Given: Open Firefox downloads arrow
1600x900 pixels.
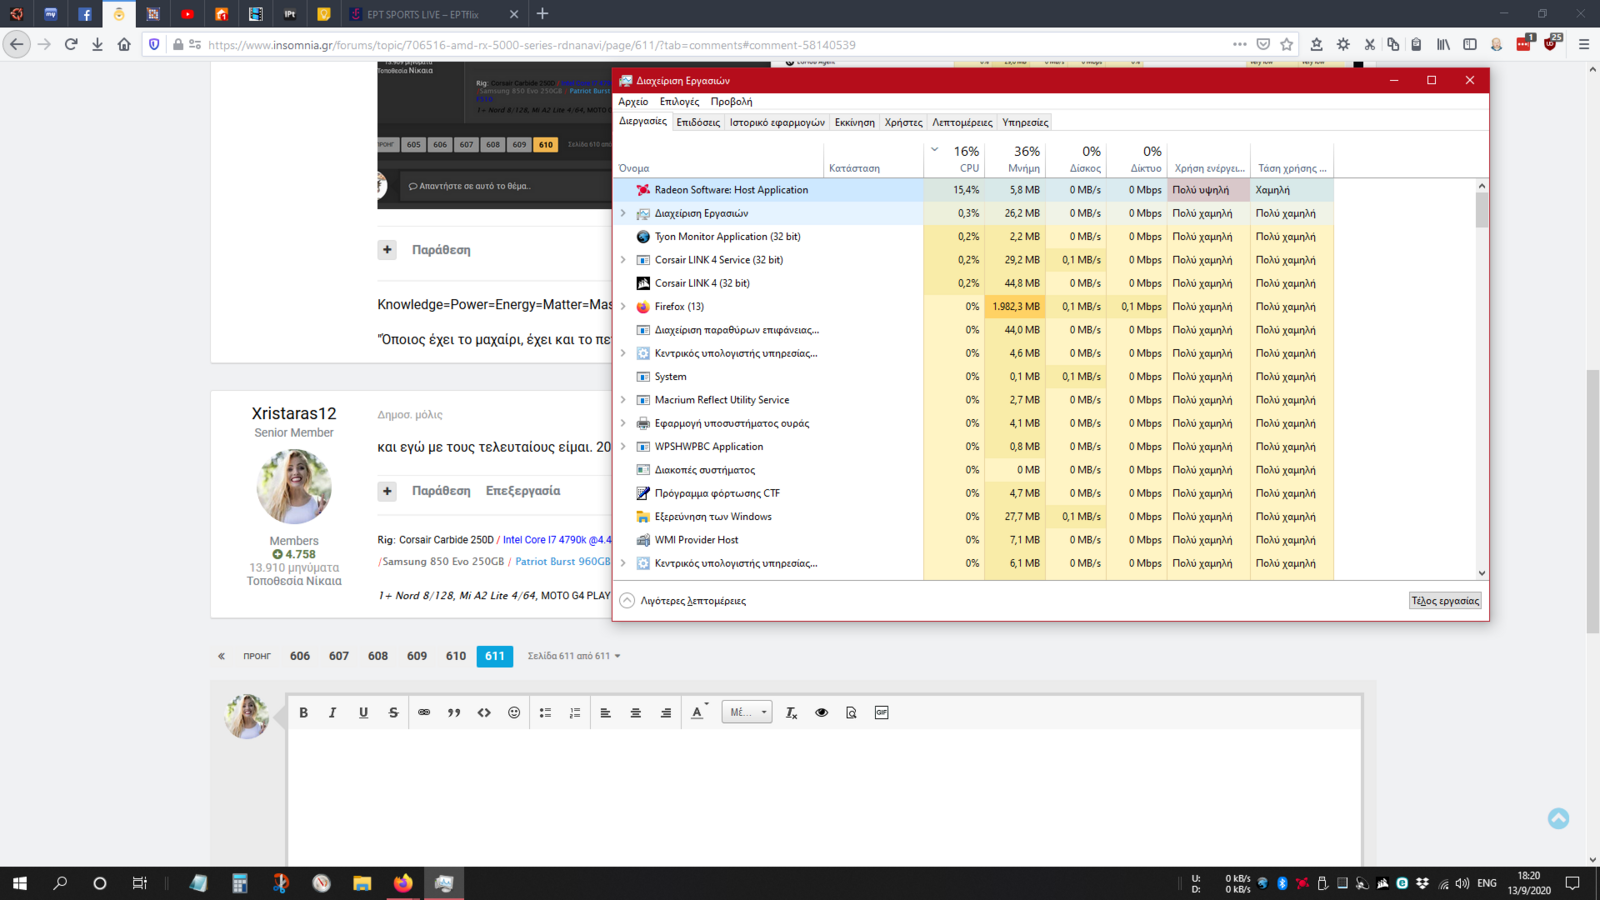Looking at the screenshot, I should point(97,44).
